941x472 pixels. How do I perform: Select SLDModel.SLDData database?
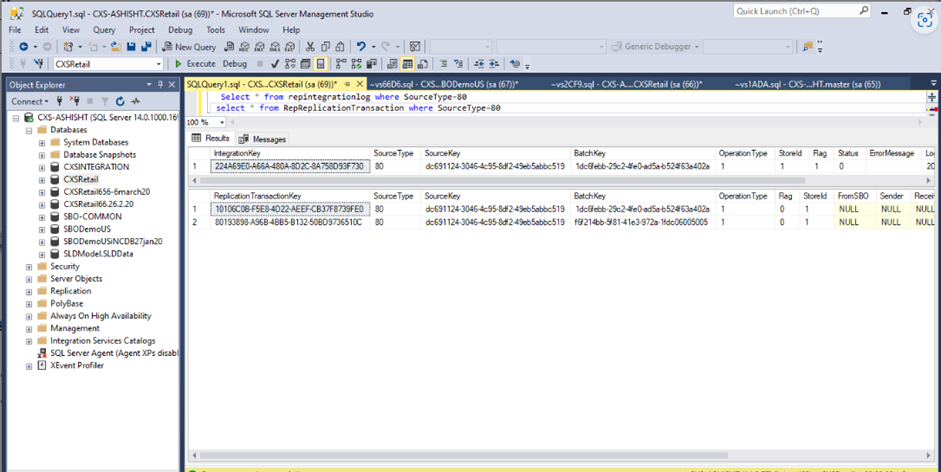coord(98,253)
